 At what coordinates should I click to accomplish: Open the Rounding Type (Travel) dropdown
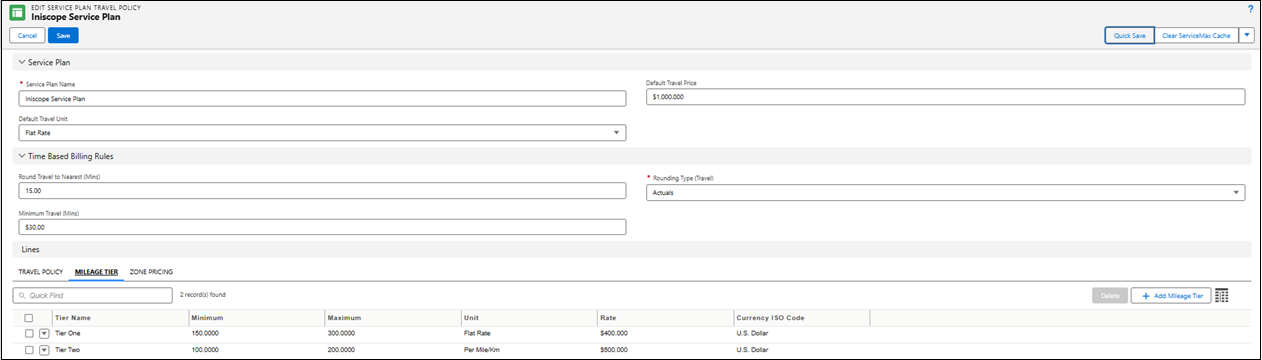pos(945,192)
